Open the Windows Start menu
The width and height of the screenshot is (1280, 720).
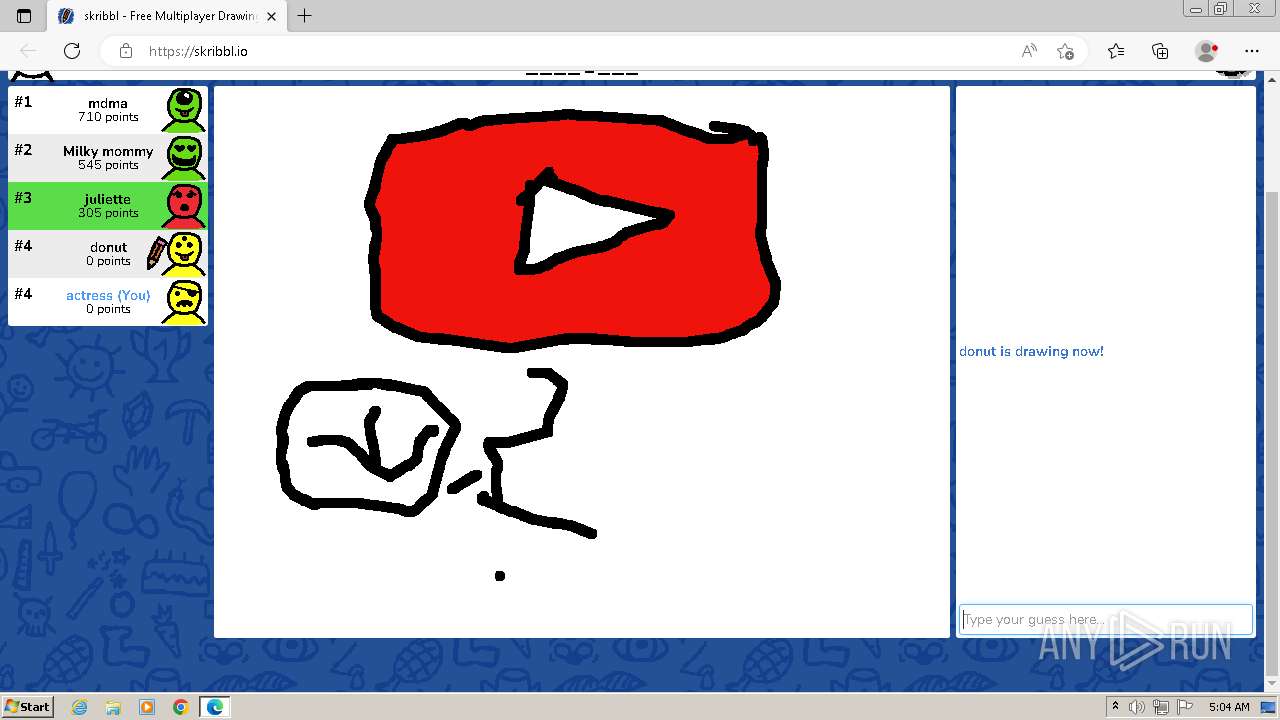click(28, 707)
